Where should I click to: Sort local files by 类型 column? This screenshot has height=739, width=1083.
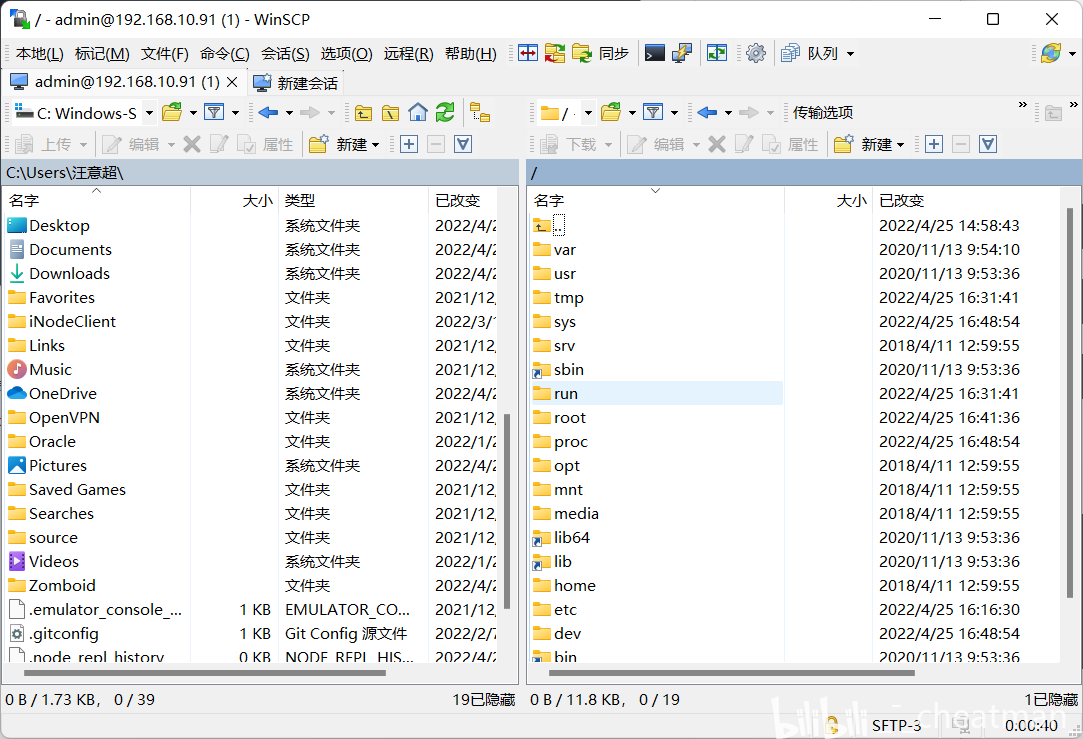[x=353, y=200]
